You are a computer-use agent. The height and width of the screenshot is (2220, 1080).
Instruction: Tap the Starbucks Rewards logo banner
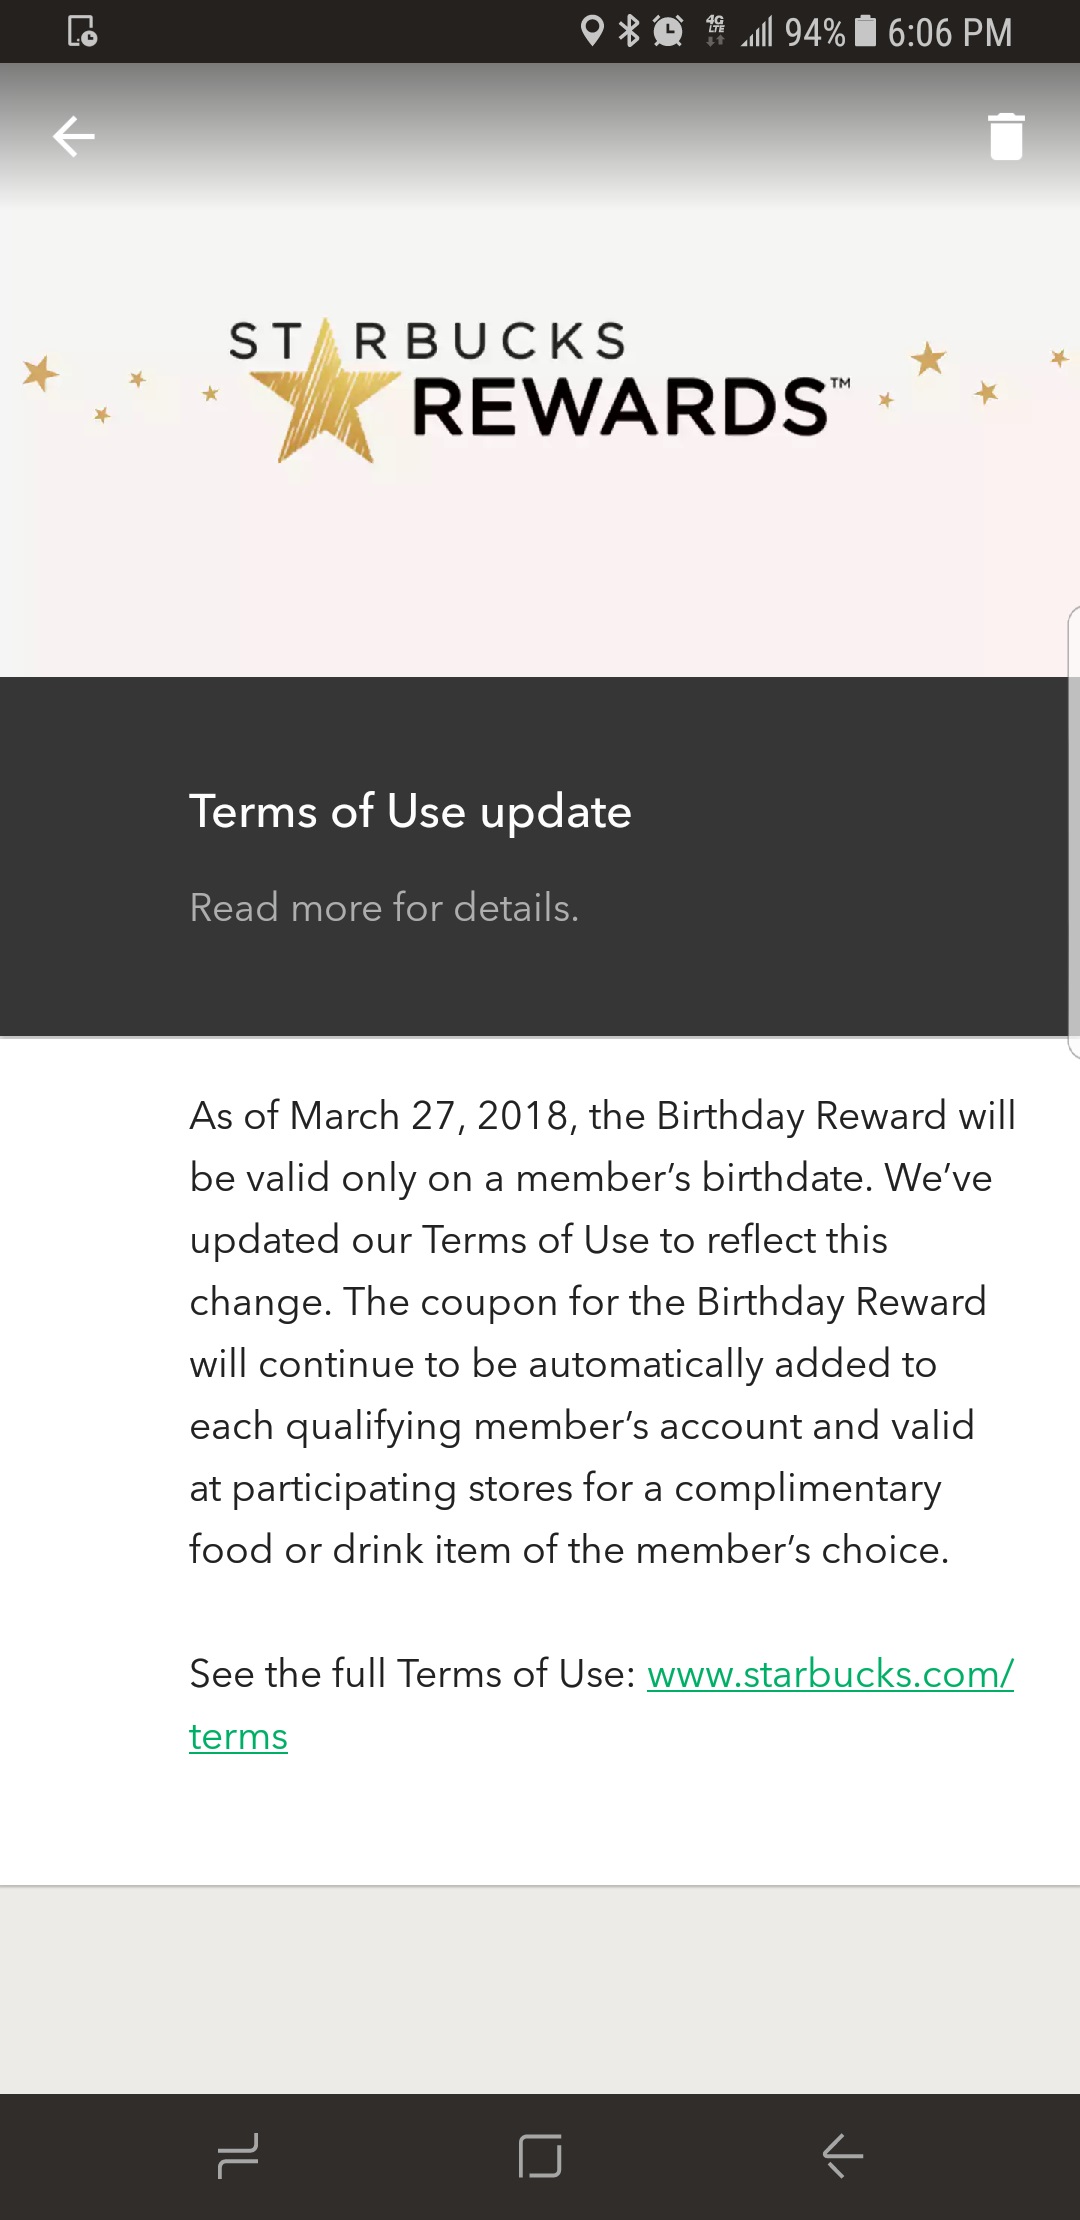[540, 390]
